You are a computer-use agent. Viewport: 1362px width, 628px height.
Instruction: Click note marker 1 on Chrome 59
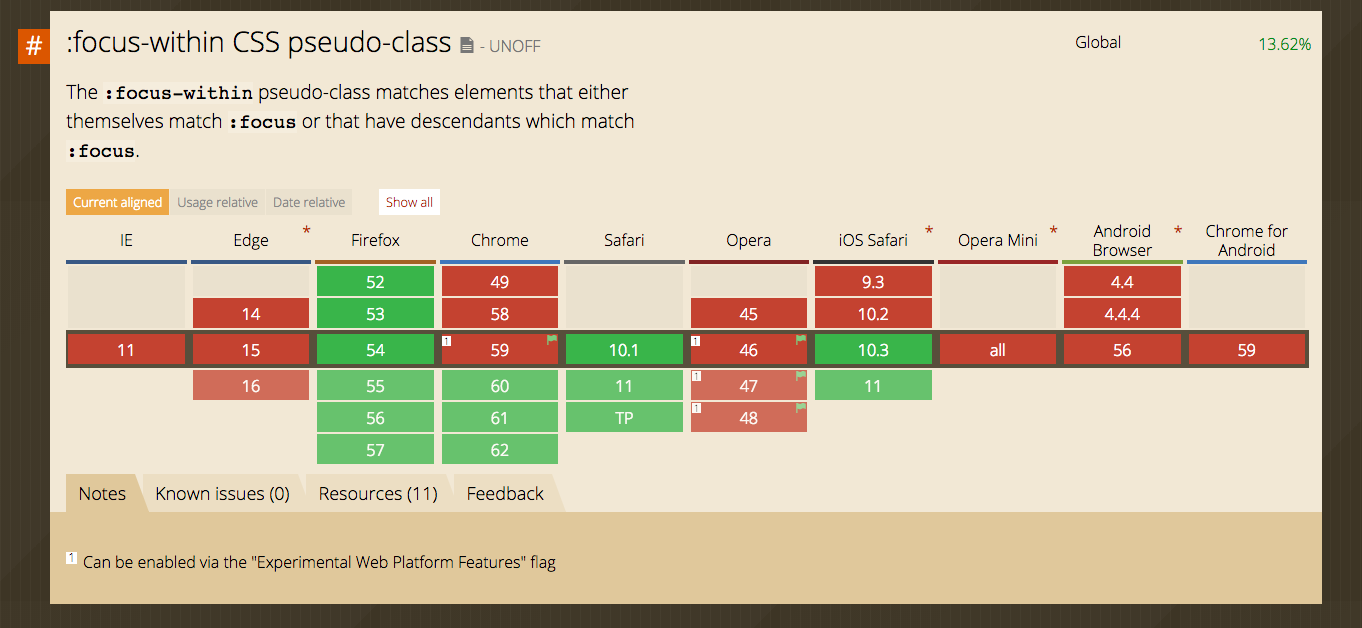click(x=446, y=341)
